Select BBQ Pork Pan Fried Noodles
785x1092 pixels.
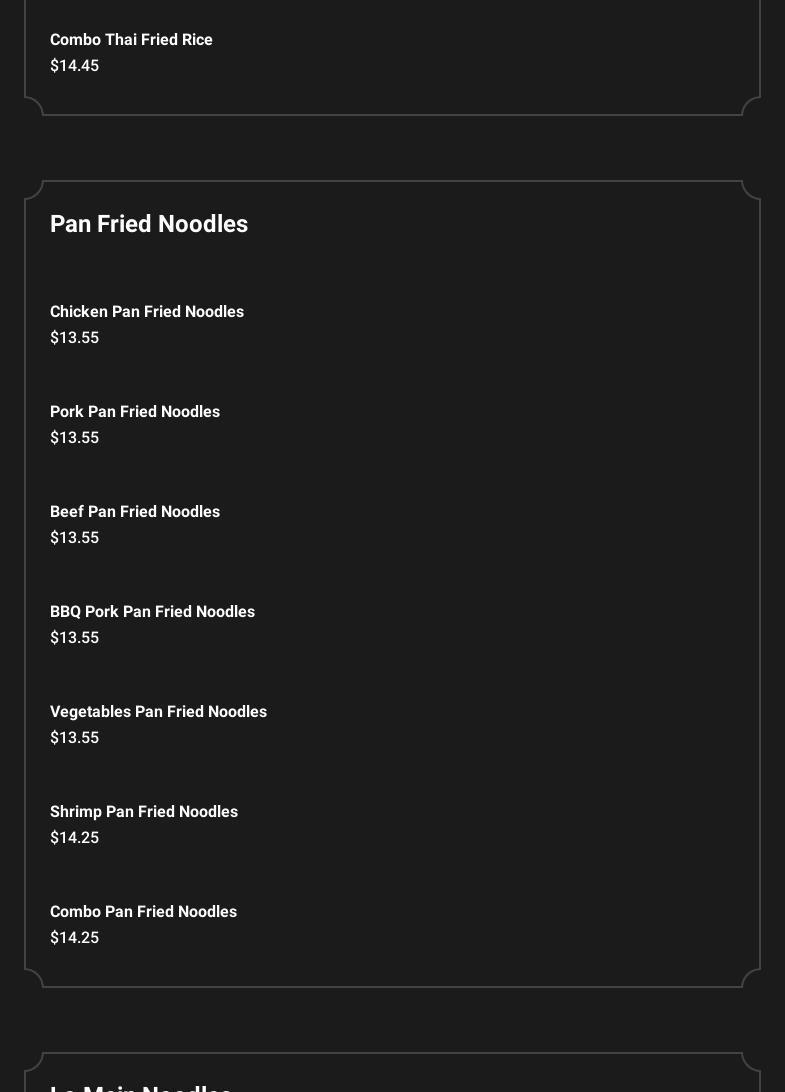pos(152,612)
